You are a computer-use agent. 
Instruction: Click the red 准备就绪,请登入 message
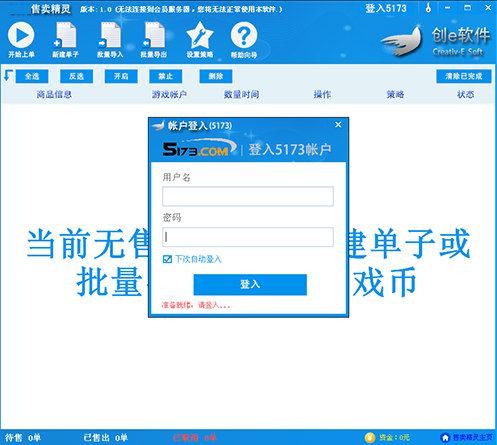point(196,305)
